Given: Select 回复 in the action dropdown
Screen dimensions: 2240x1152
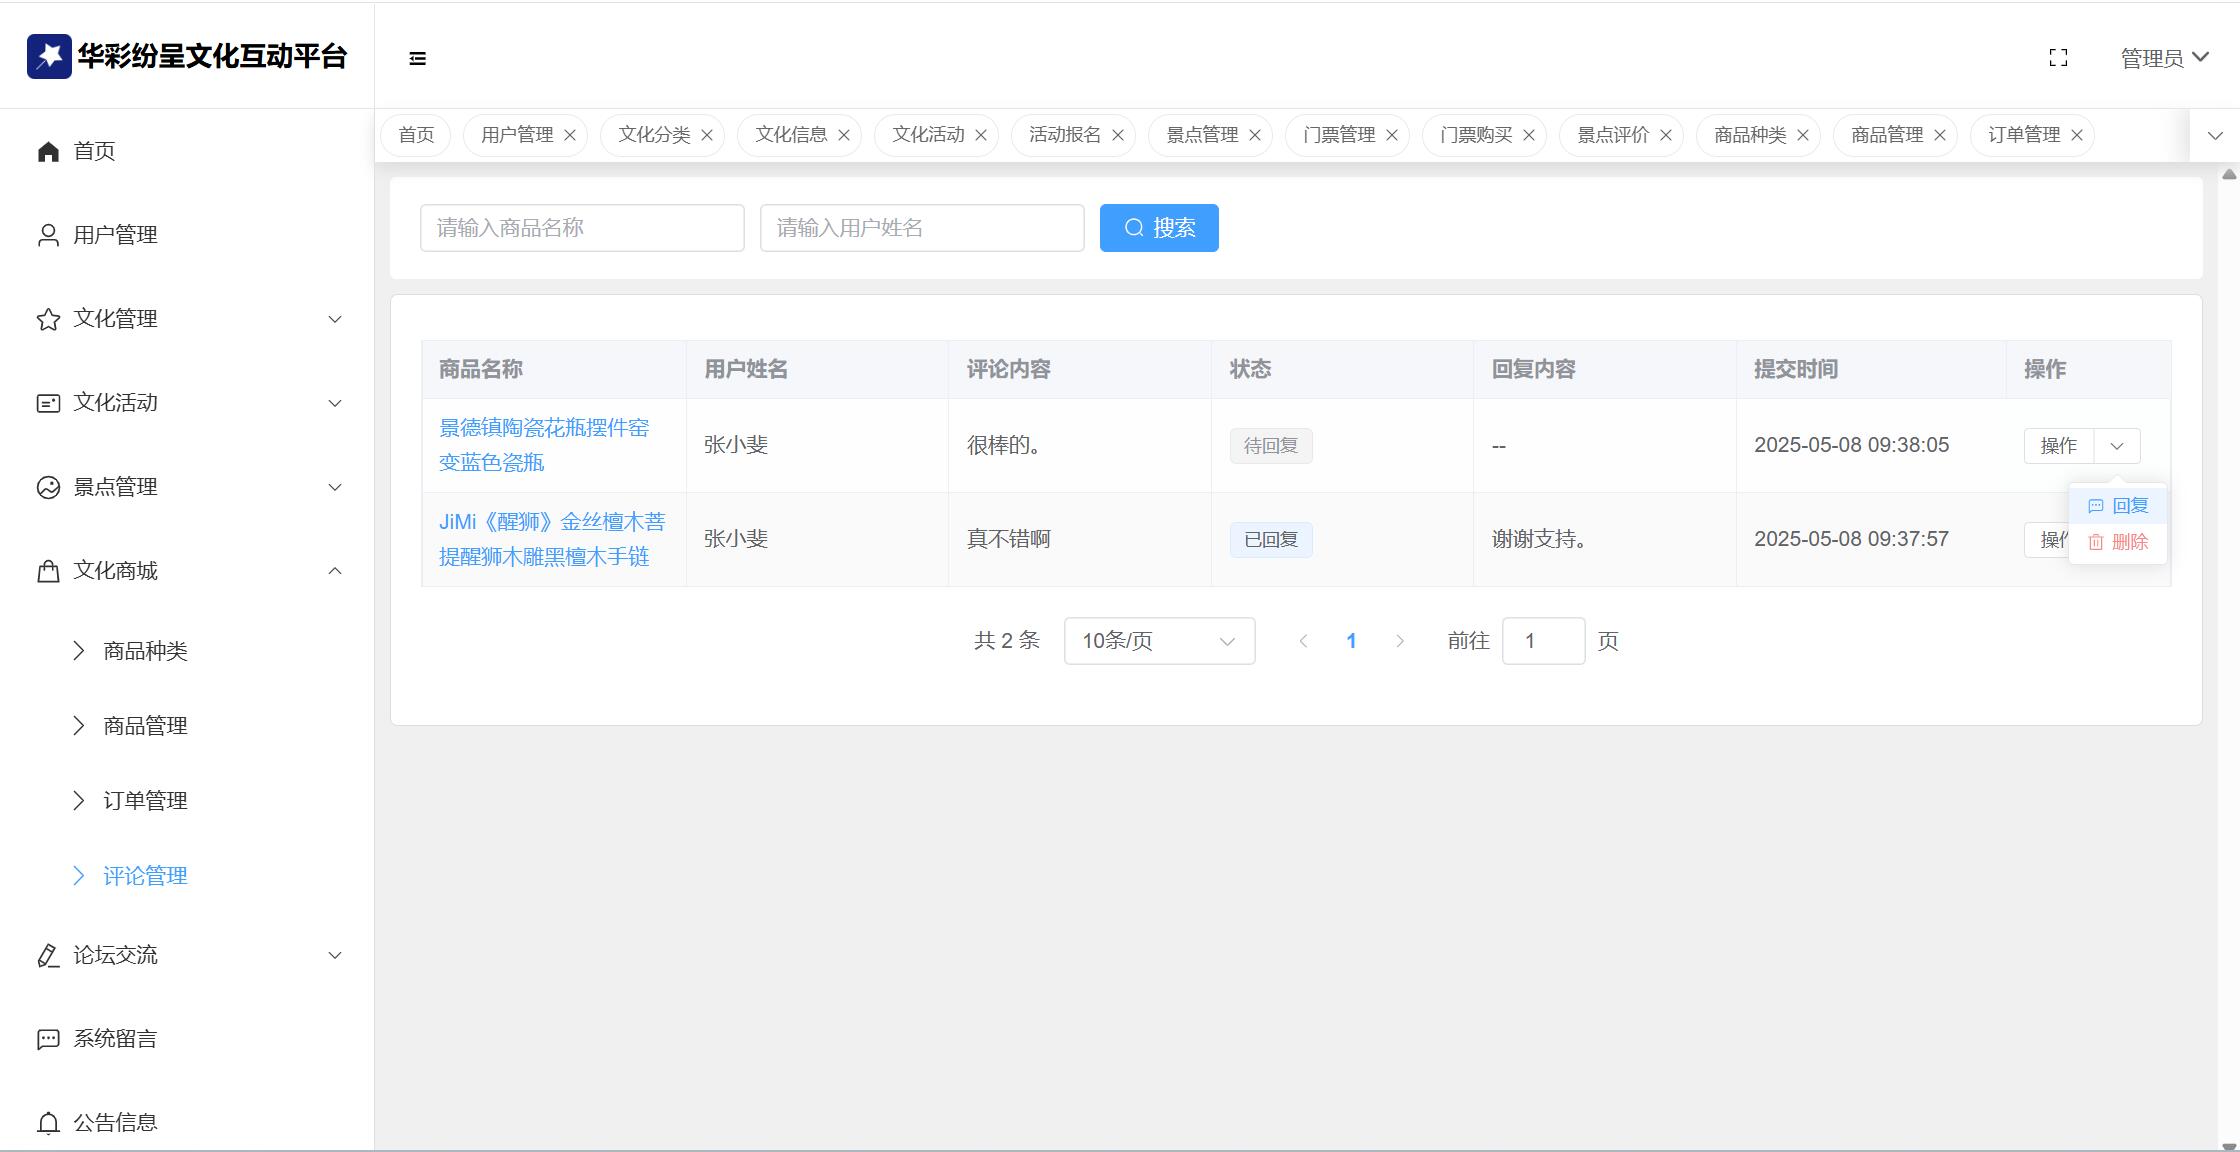Looking at the screenshot, I should click(2119, 506).
